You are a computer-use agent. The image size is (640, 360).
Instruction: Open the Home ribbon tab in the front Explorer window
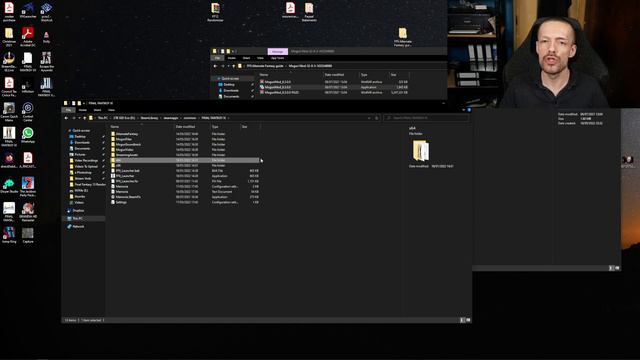82,110
